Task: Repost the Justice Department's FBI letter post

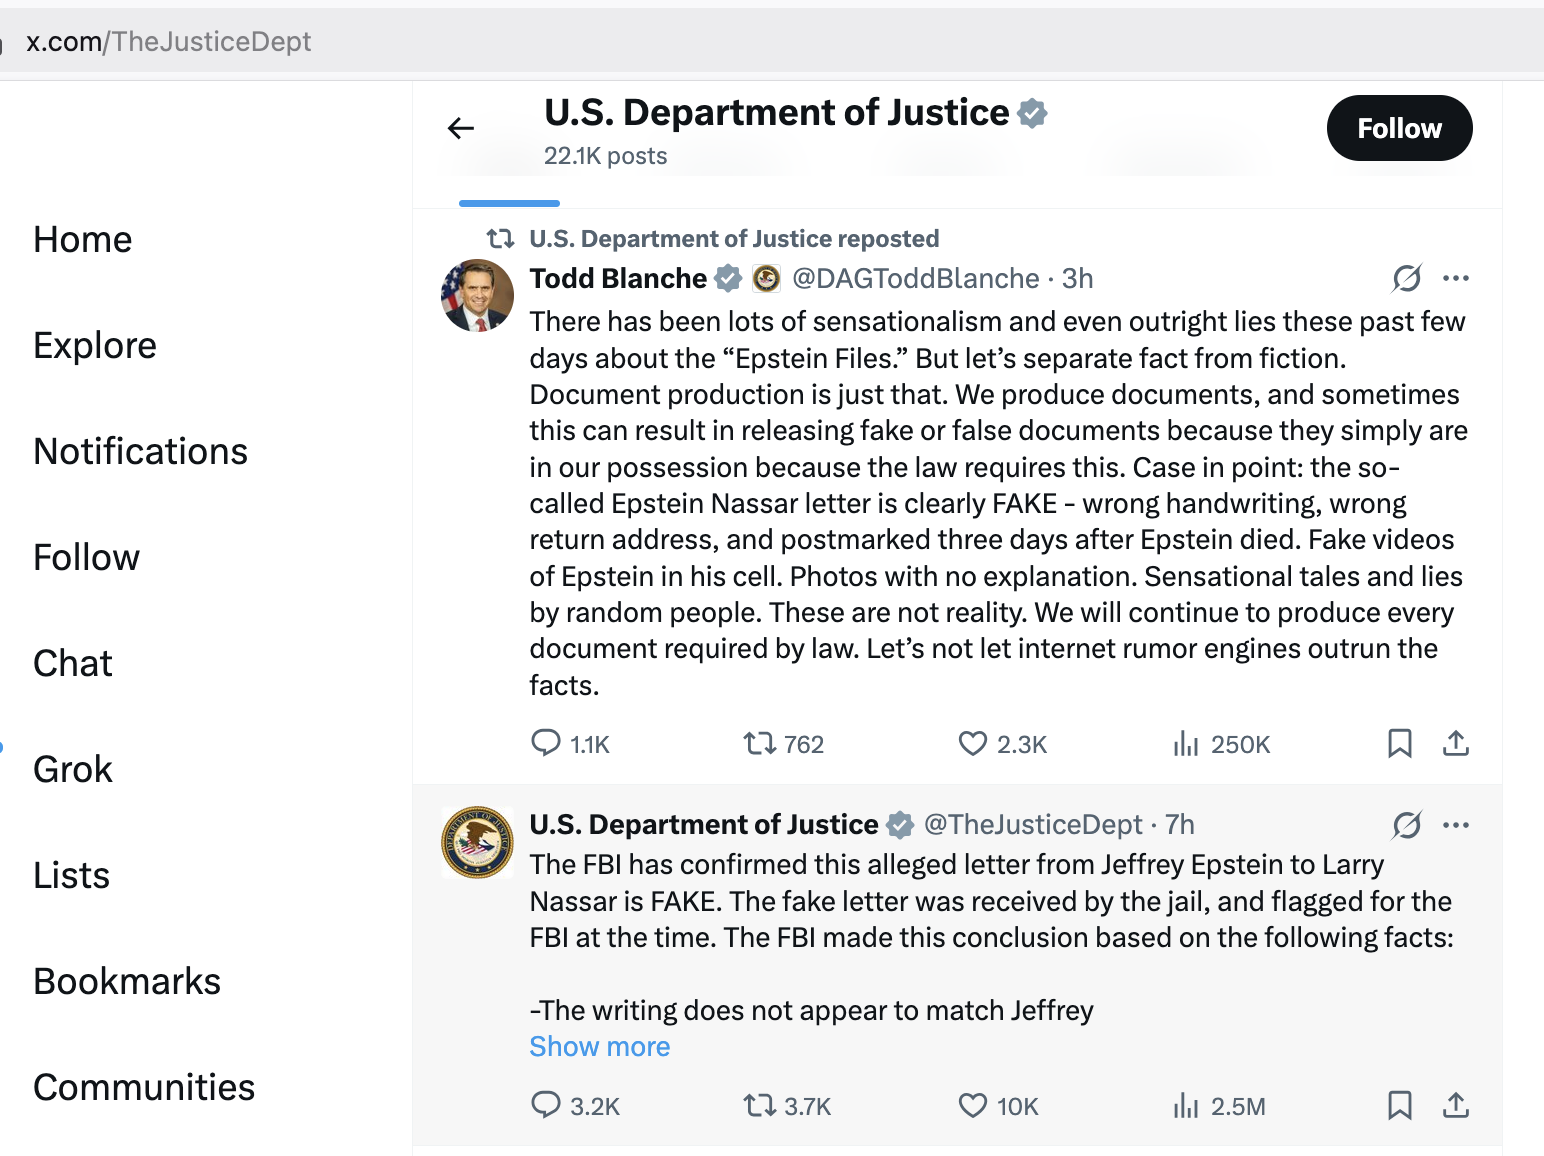Action: (760, 1105)
